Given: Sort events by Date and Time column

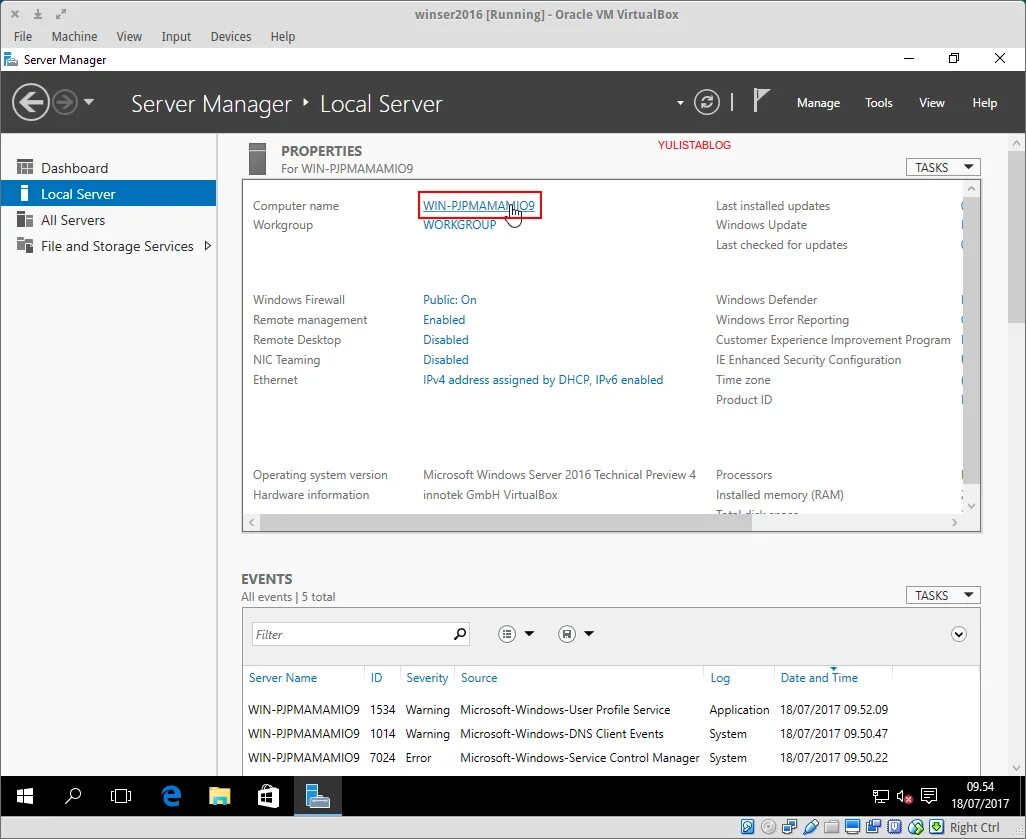Looking at the screenshot, I should tap(819, 678).
